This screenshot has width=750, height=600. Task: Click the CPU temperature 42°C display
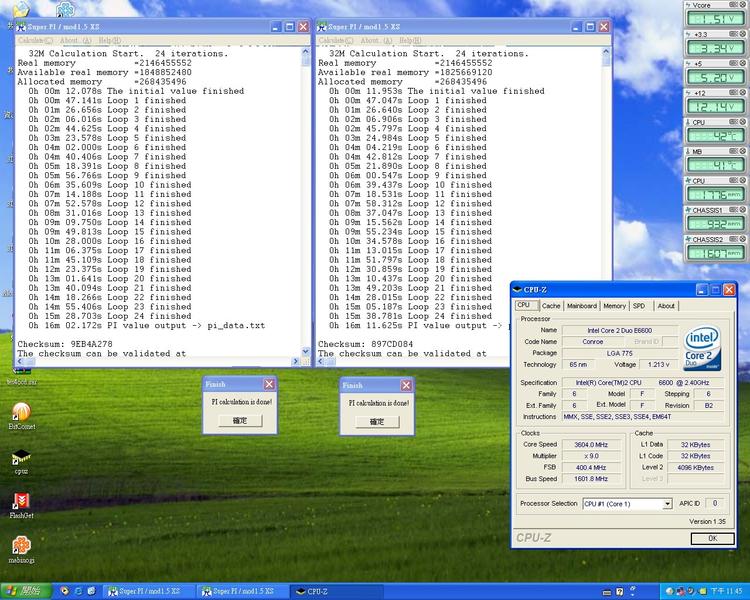pyautogui.click(x=716, y=136)
